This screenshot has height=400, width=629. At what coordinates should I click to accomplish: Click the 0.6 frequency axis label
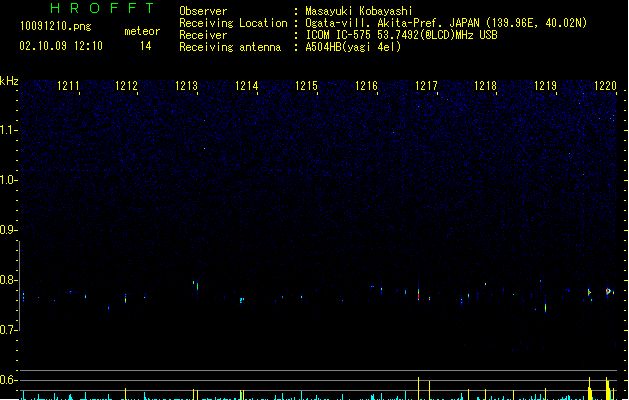click(8, 380)
